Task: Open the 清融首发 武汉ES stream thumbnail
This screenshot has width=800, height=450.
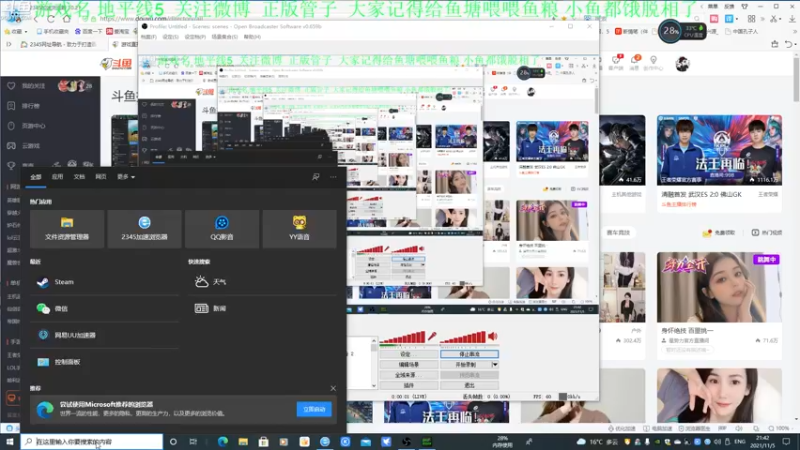Action: (719, 150)
